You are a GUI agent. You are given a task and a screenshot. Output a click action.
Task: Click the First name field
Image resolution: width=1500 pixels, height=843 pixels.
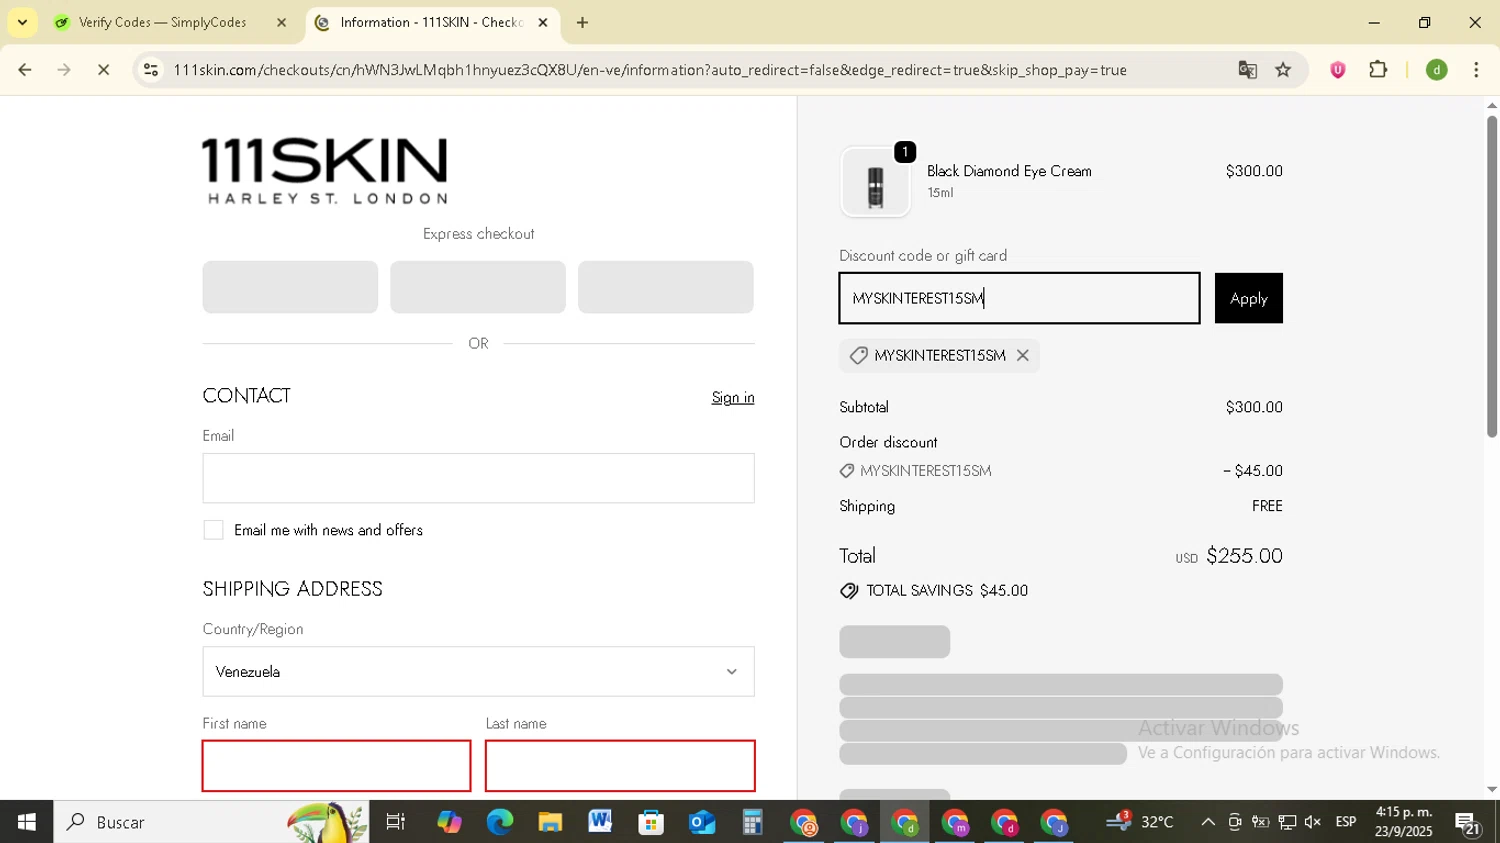336,766
